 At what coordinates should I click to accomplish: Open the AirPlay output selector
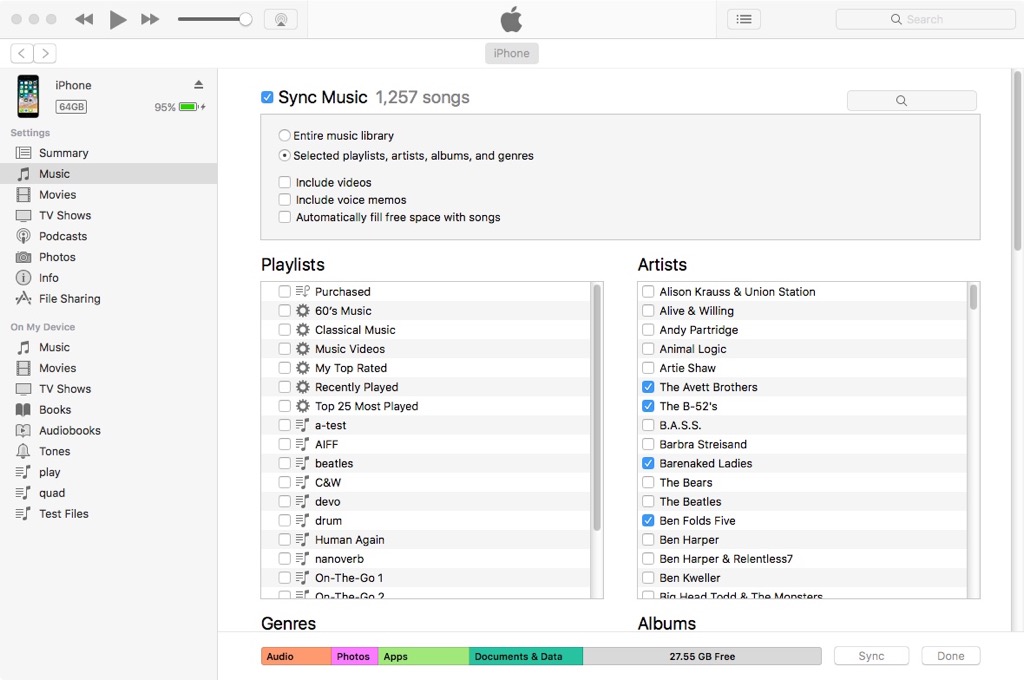280,19
